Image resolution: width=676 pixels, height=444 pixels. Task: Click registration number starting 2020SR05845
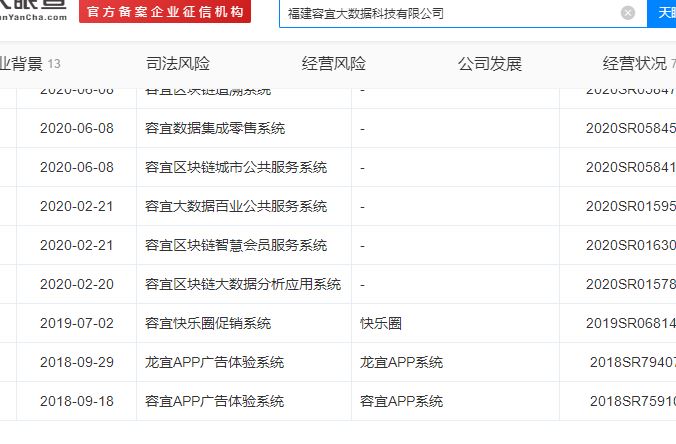631,128
